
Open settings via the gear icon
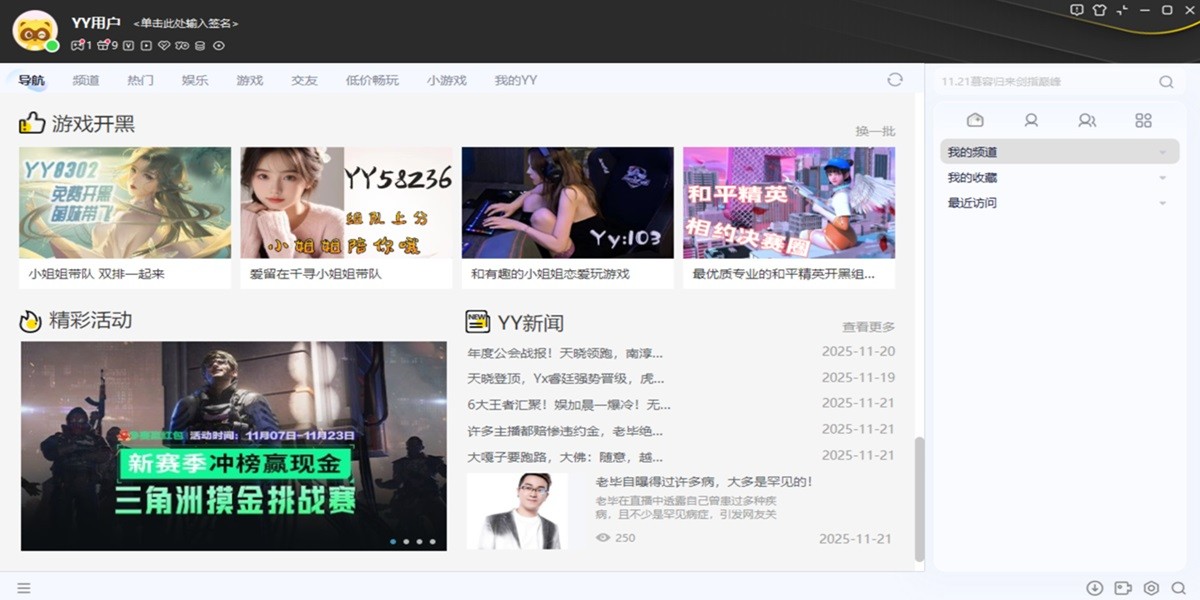[x=1151, y=588]
